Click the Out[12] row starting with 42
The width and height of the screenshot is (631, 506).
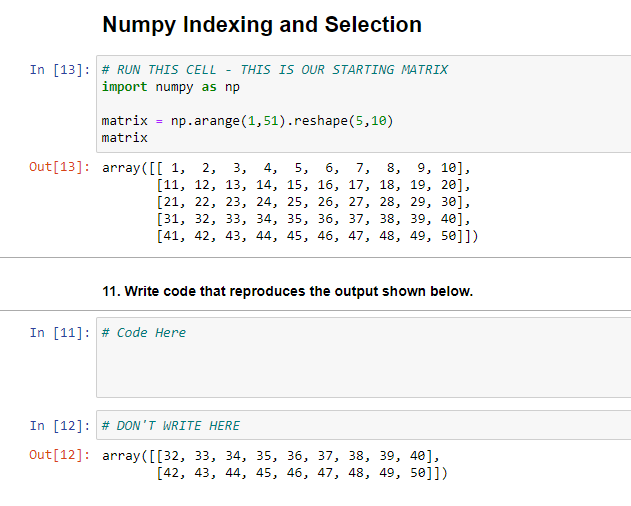(302, 473)
